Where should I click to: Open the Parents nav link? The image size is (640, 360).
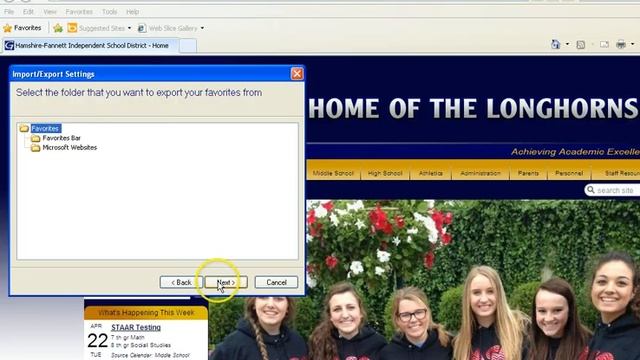pyautogui.click(x=528, y=173)
